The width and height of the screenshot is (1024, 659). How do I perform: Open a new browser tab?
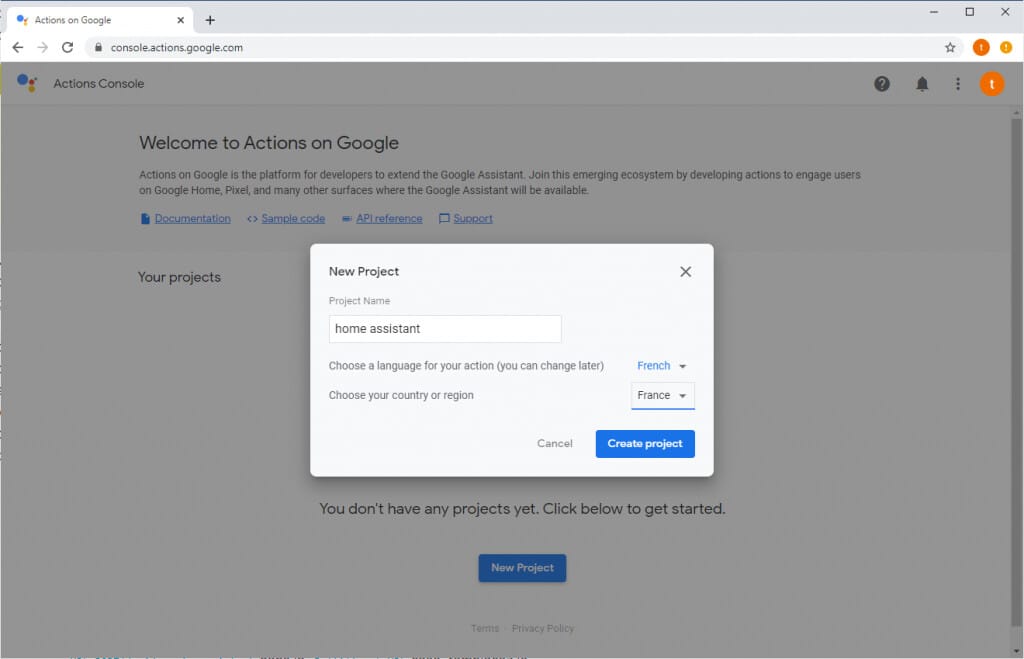[x=210, y=20]
